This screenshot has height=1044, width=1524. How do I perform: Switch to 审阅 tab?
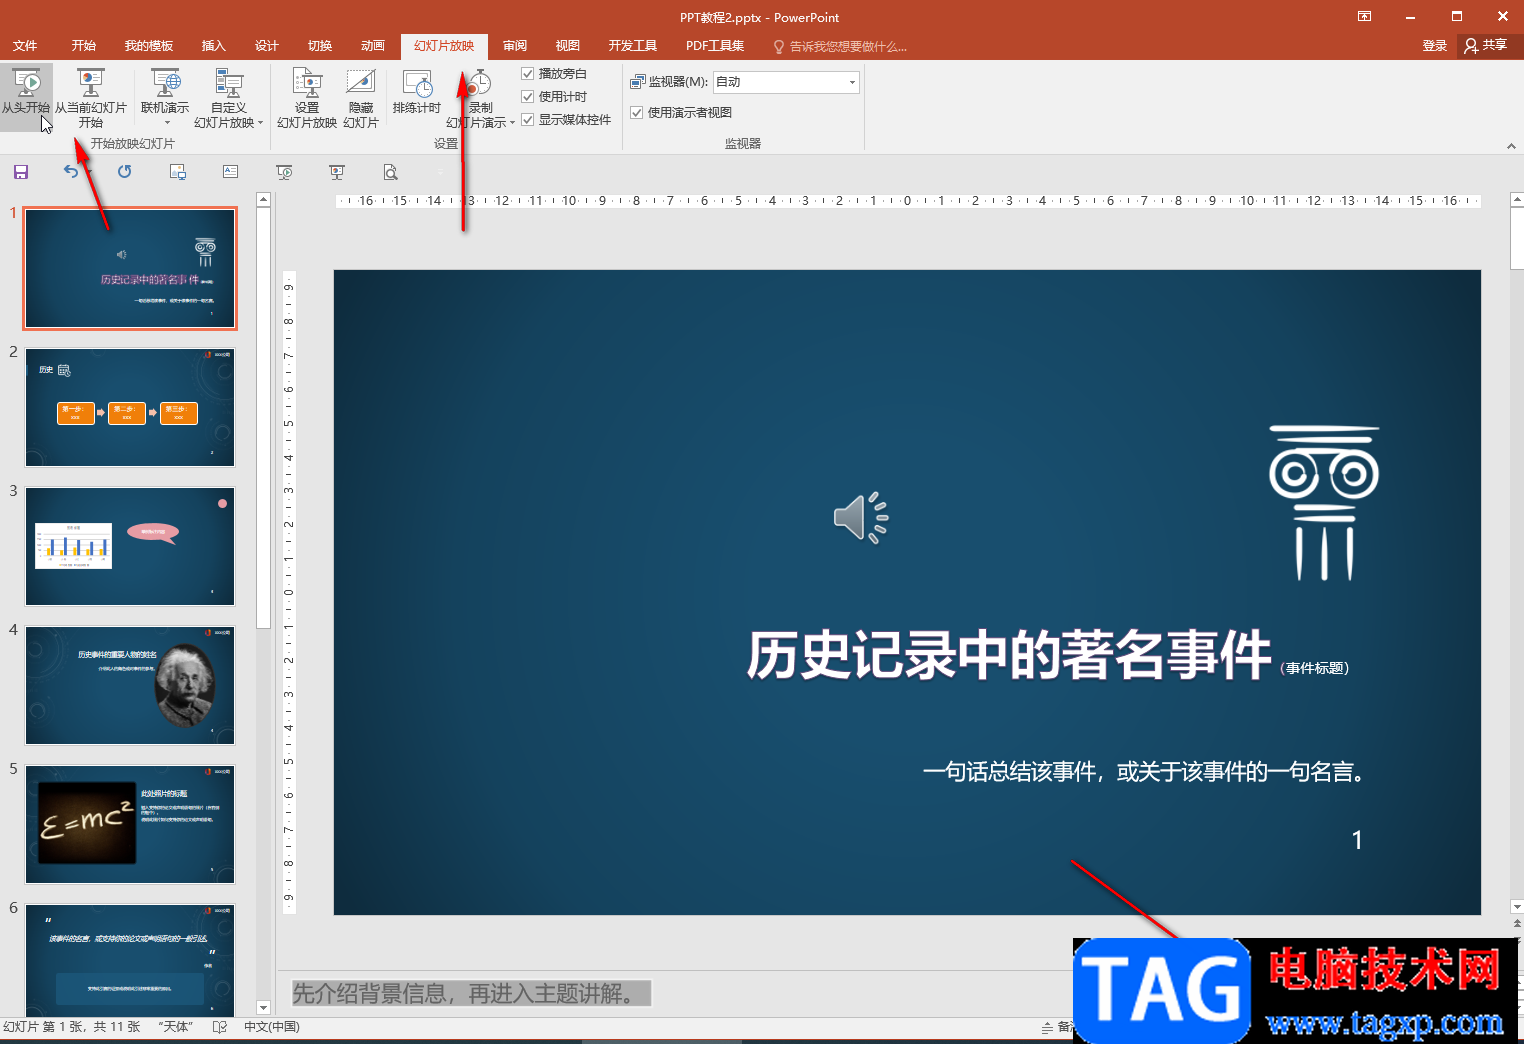tap(515, 46)
